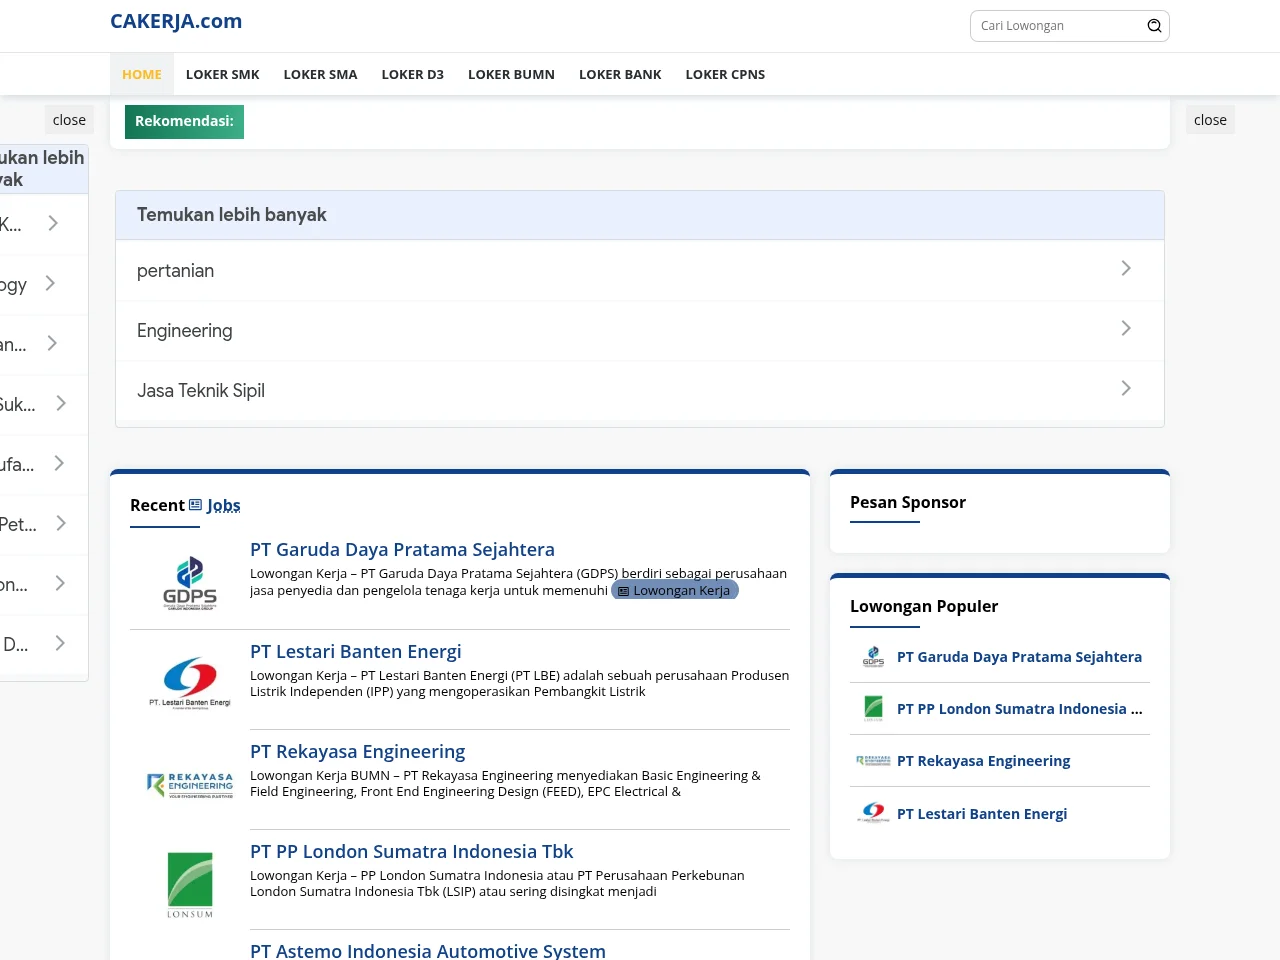This screenshot has width=1280, height=960.
Task: Open the PT Rekayasa Engineering title in Recent Jobs
Action: pyautogui.click(x=358, y=751)
